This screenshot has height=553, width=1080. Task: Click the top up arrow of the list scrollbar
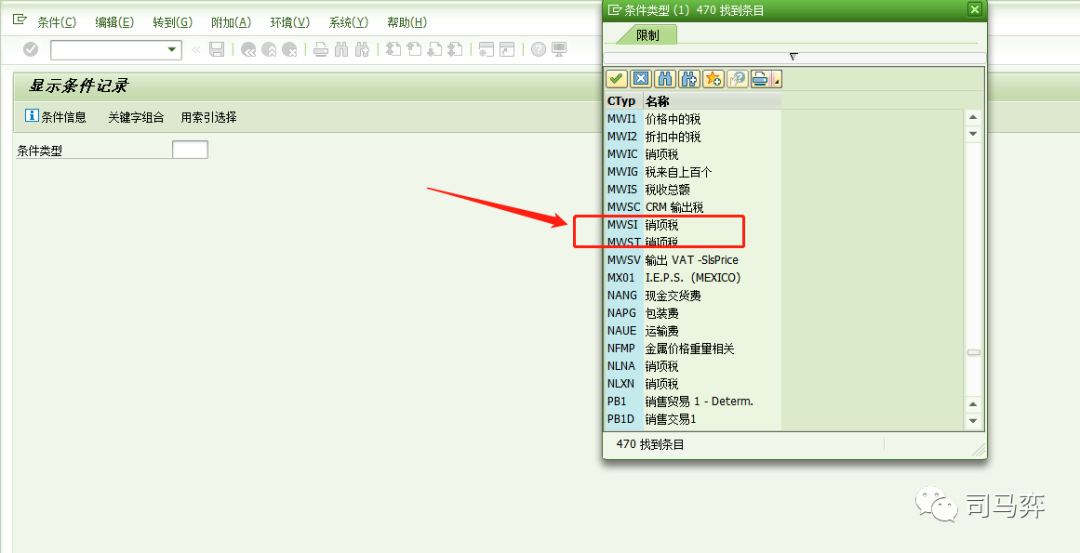click(973, 117)
